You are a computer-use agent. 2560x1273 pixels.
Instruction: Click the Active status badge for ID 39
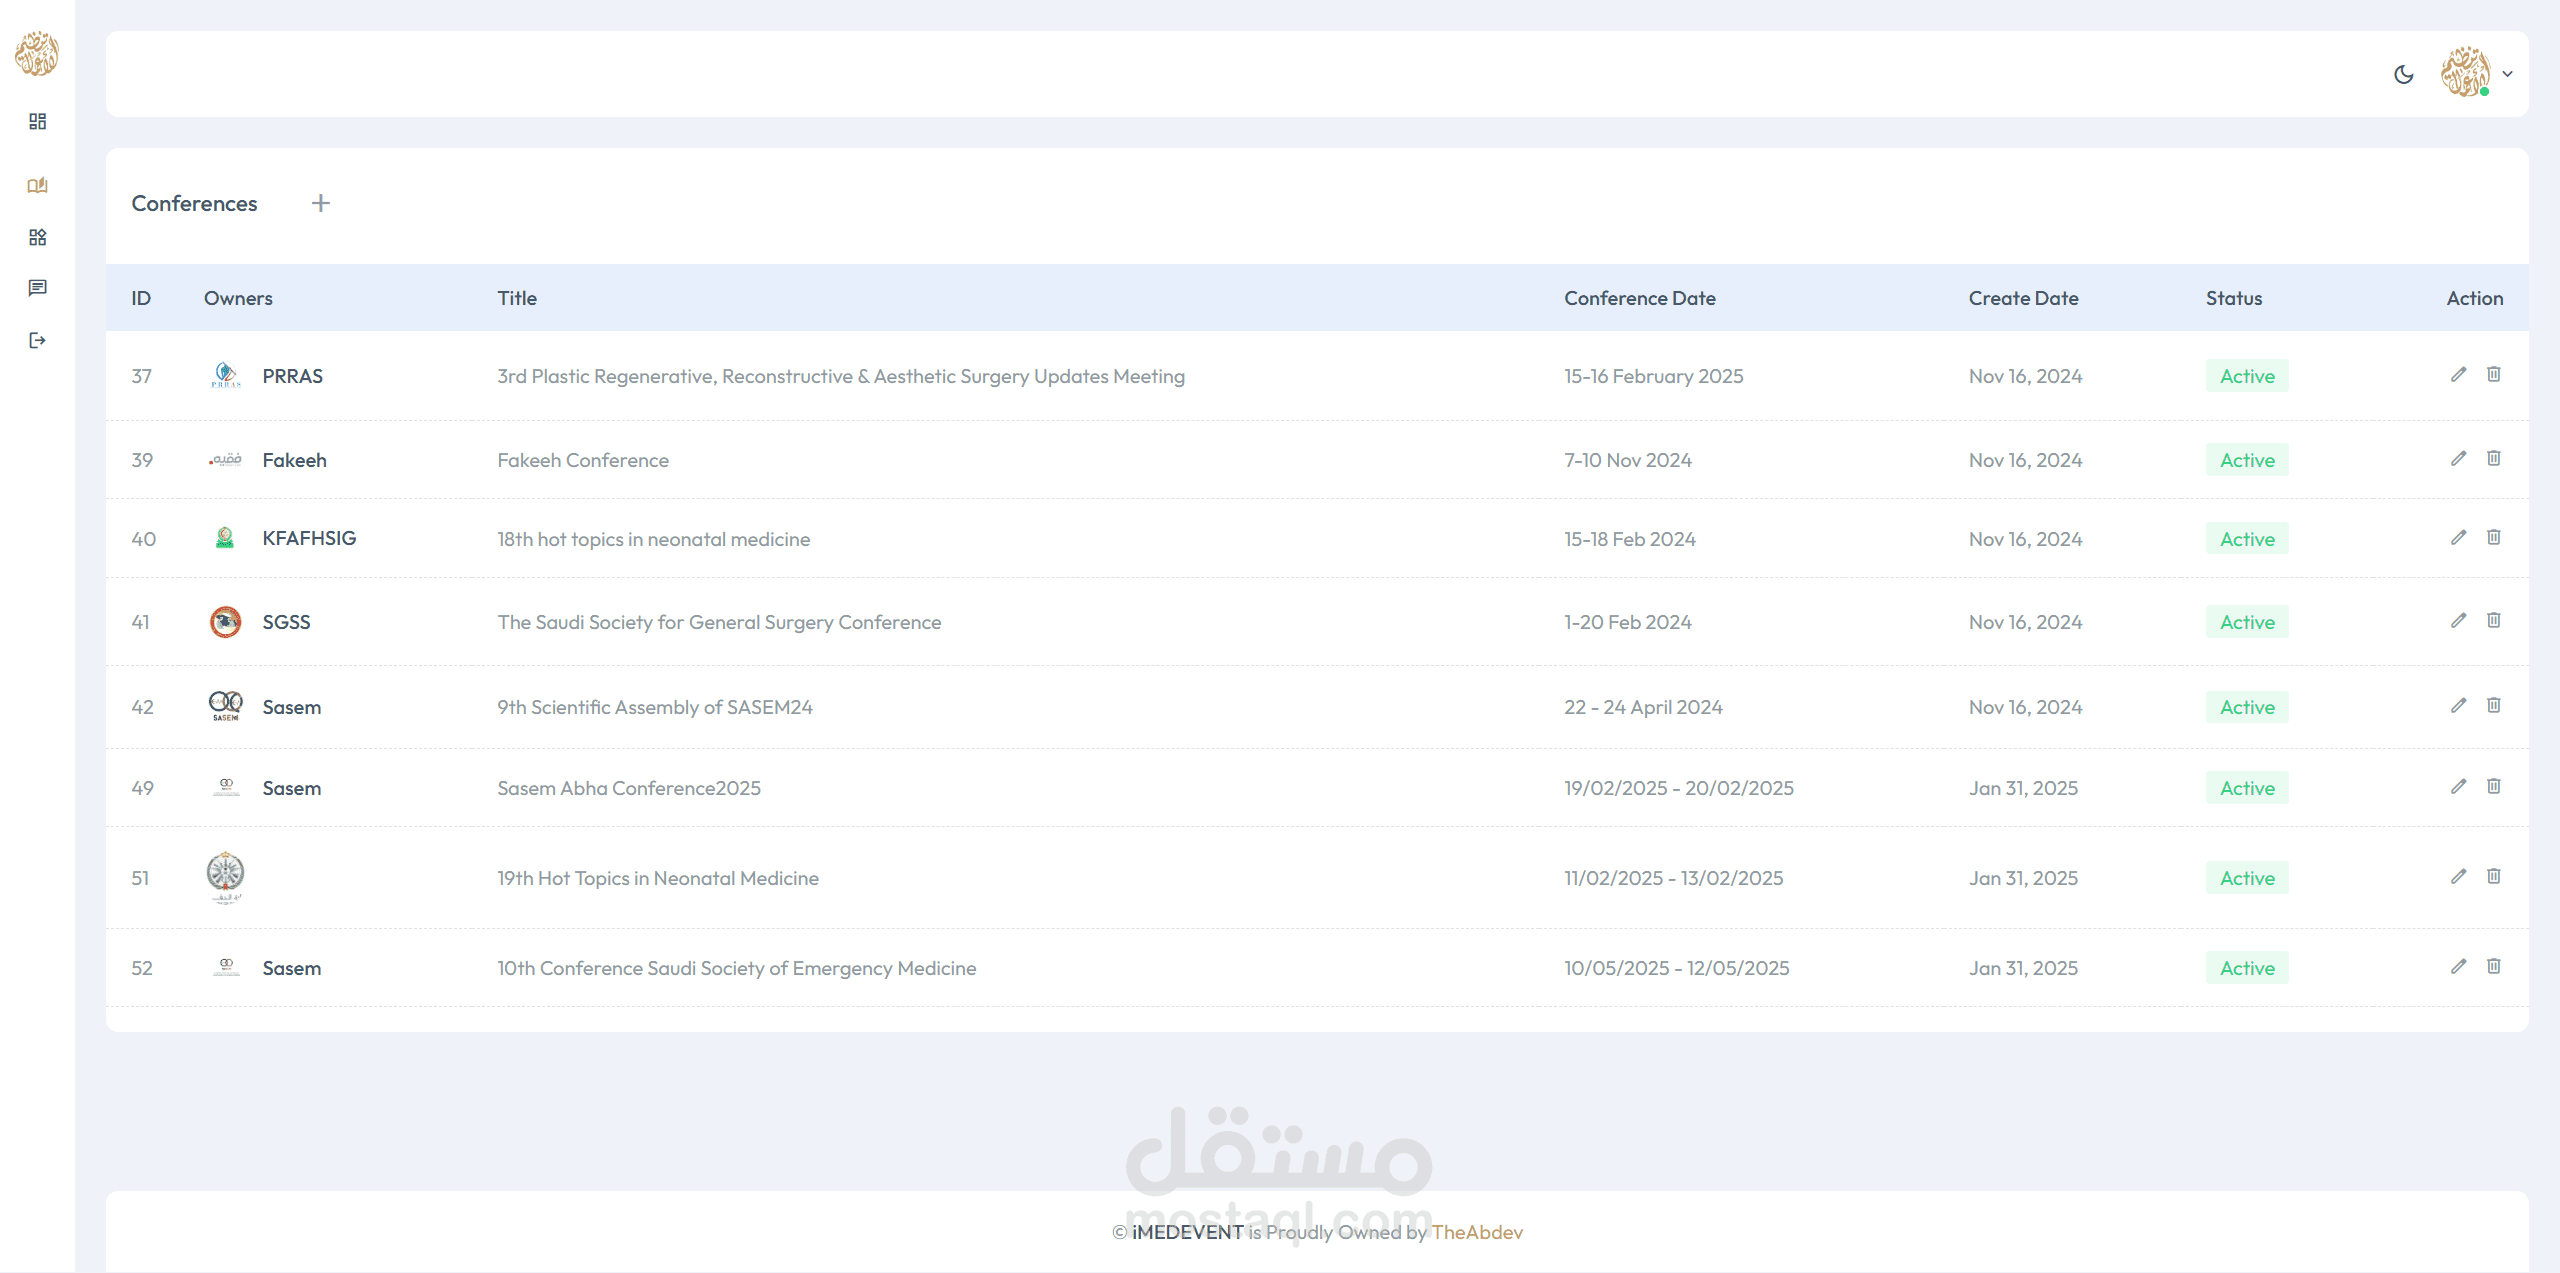pos(2247,460)
